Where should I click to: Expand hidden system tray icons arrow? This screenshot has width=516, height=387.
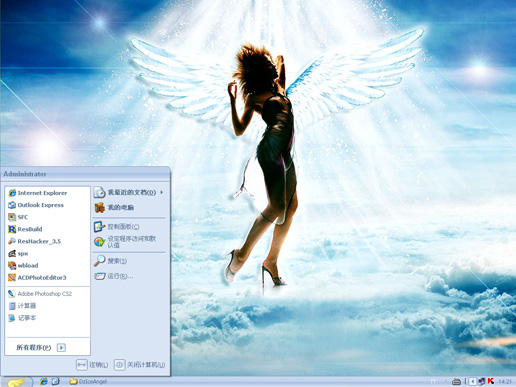472,382
